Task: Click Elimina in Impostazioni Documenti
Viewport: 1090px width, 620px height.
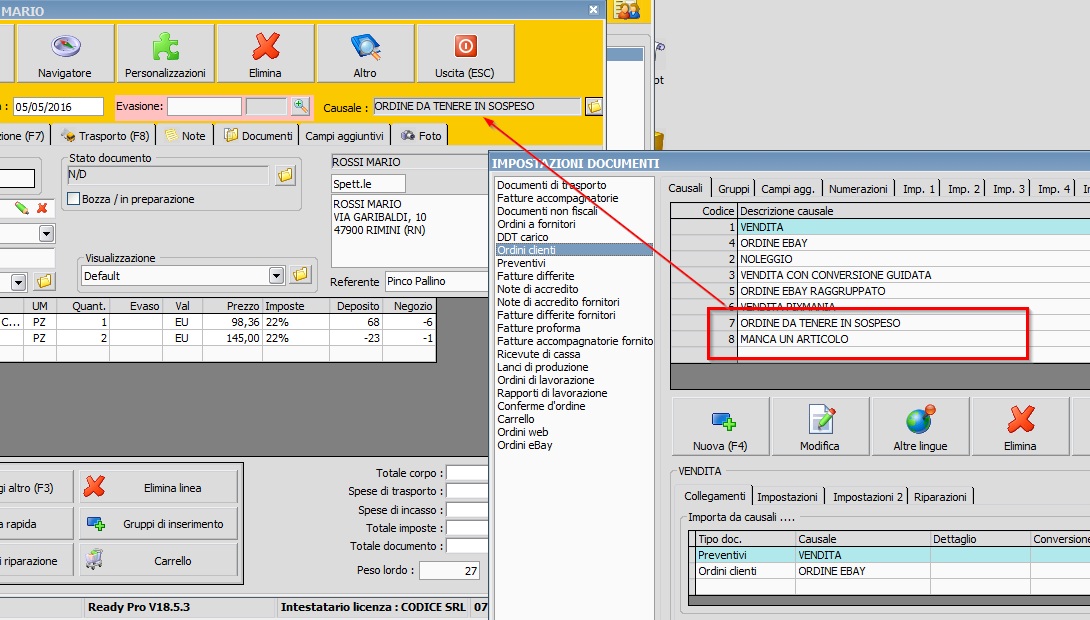Action: point(1020,427)
